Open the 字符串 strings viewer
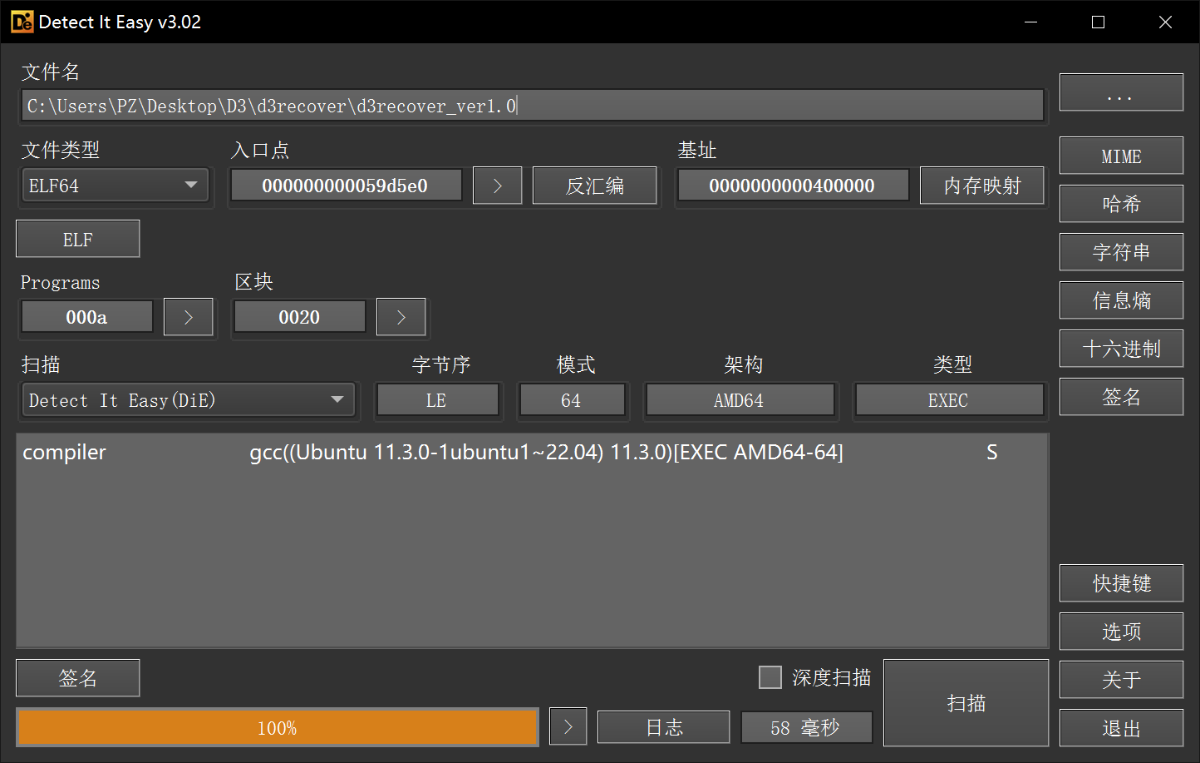This screenshot has width=1200, height=763. tap(1121, 252)
